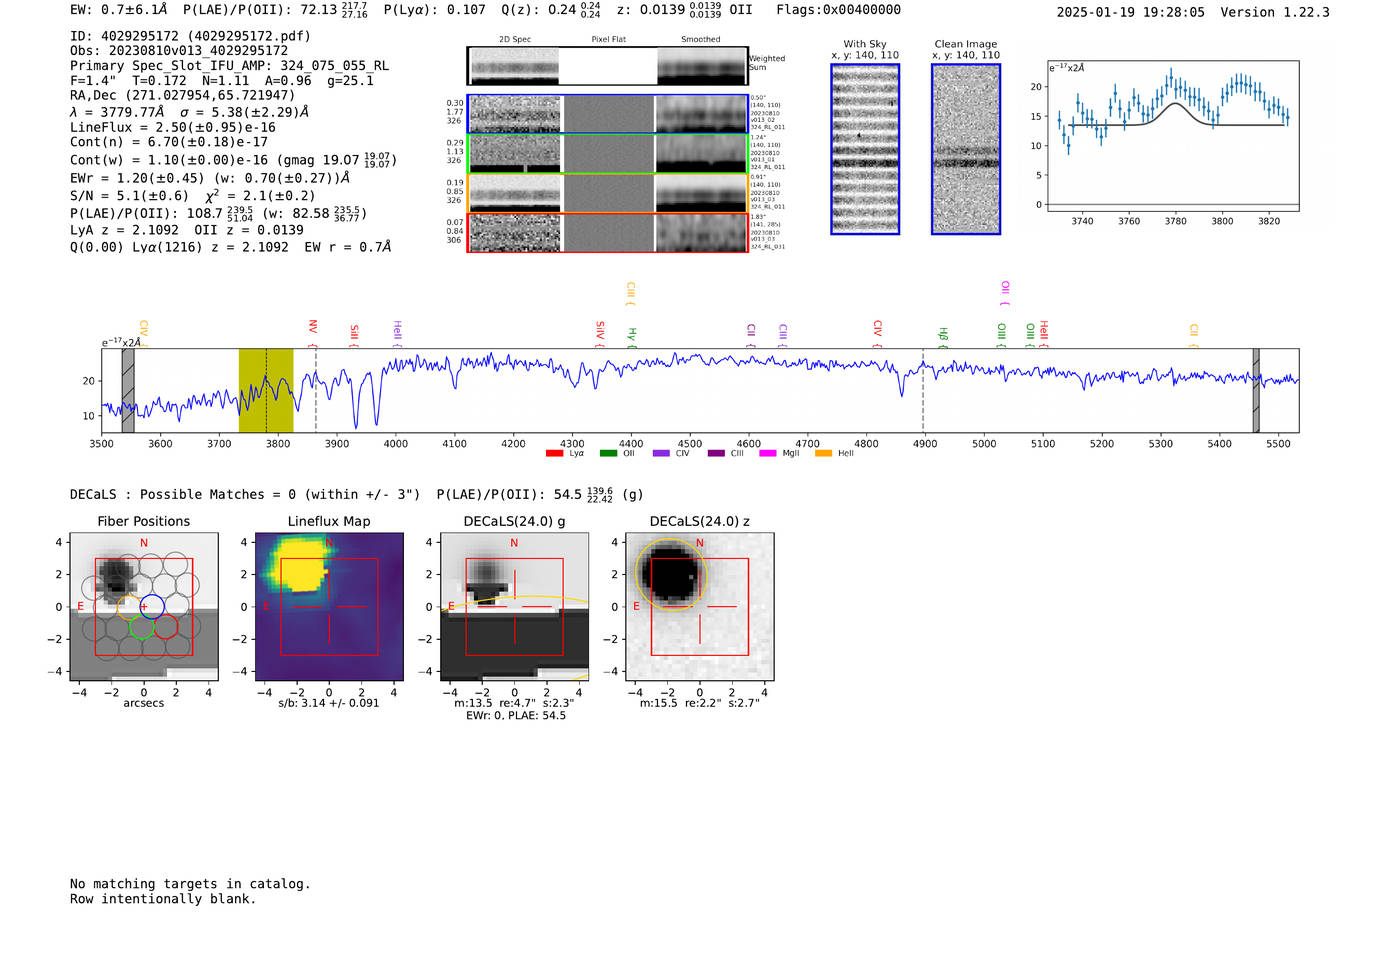Click the LineFlux = 2.50(±0.95)e-16 text
The image size is (1400, 953).
point(173,128)
